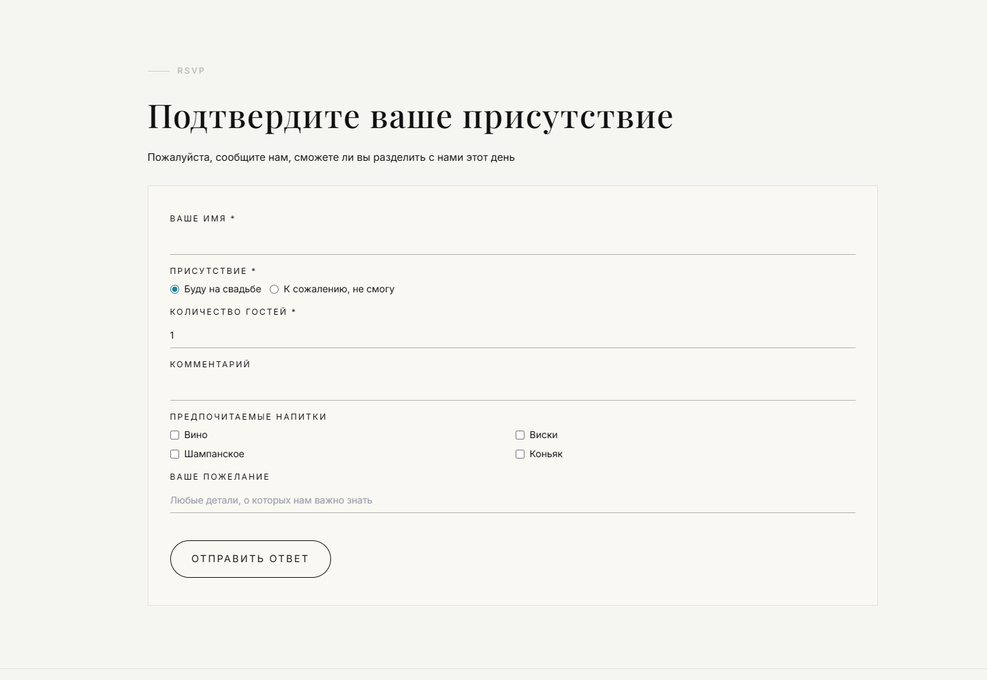
Task: Tick the Вино checkbox
Action: click(175, 435)
